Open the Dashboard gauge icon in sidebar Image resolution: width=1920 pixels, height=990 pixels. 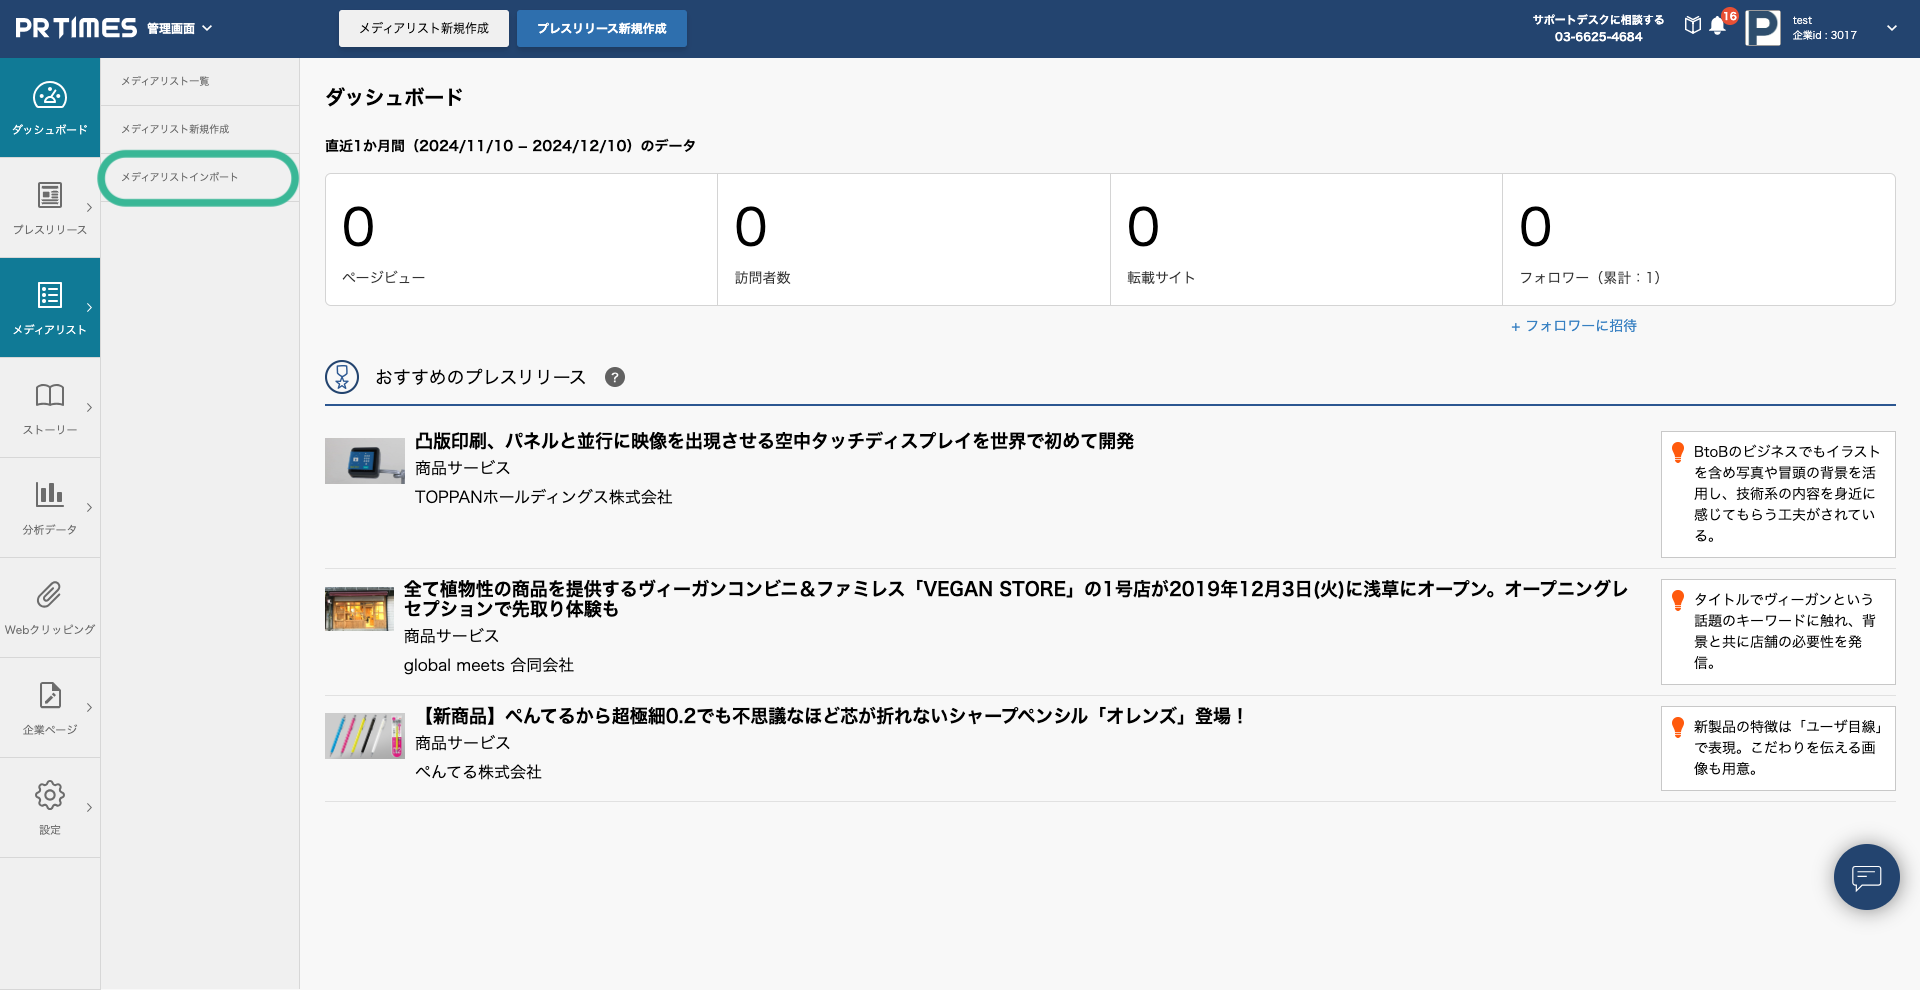coord(49,96)
